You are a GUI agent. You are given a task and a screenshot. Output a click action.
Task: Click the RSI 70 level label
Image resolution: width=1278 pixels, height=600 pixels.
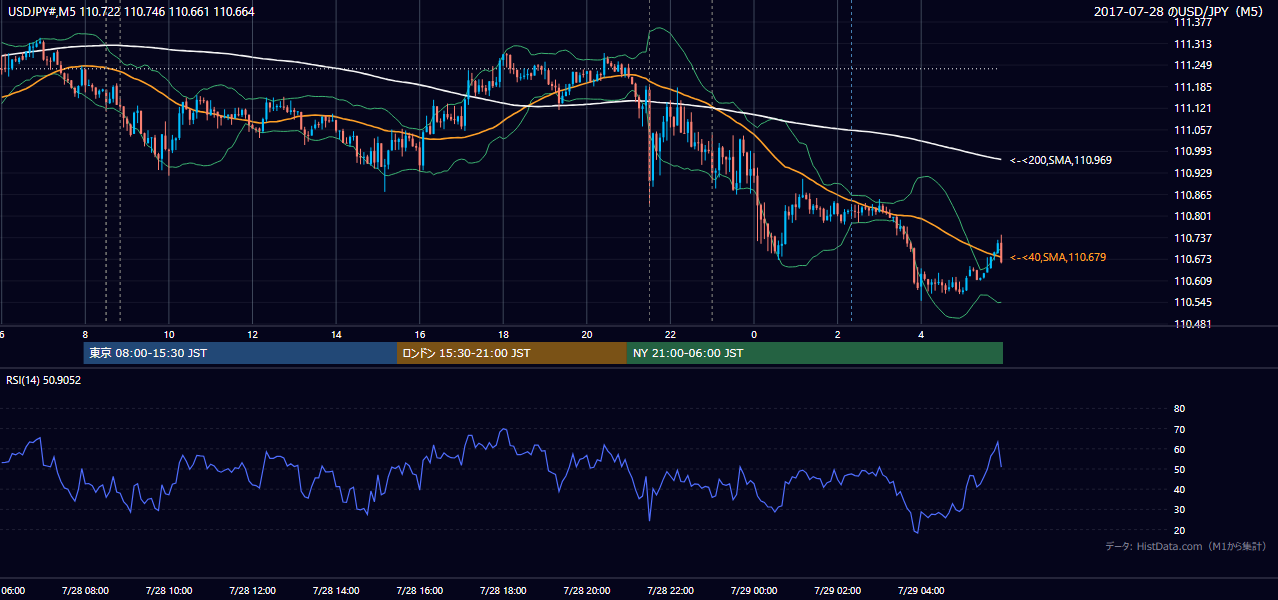tap(1179, 429)
